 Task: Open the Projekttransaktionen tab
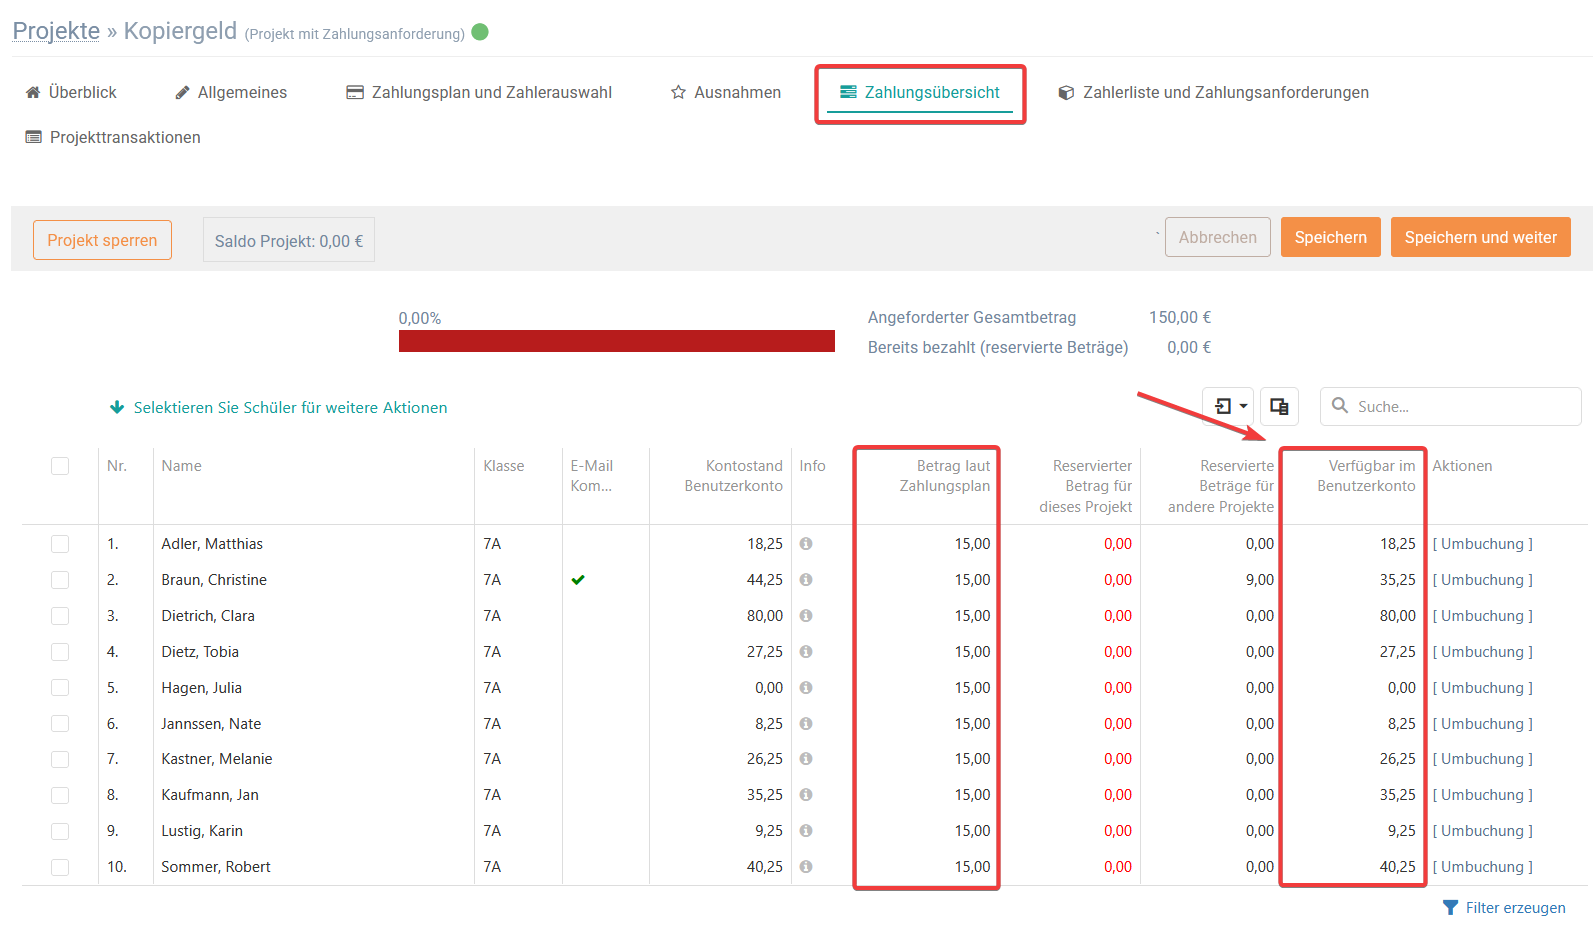113,137
